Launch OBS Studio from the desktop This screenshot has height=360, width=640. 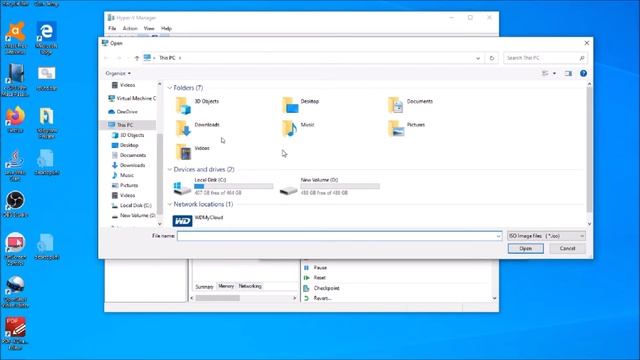pyautogui.click(x=16, y=204)
